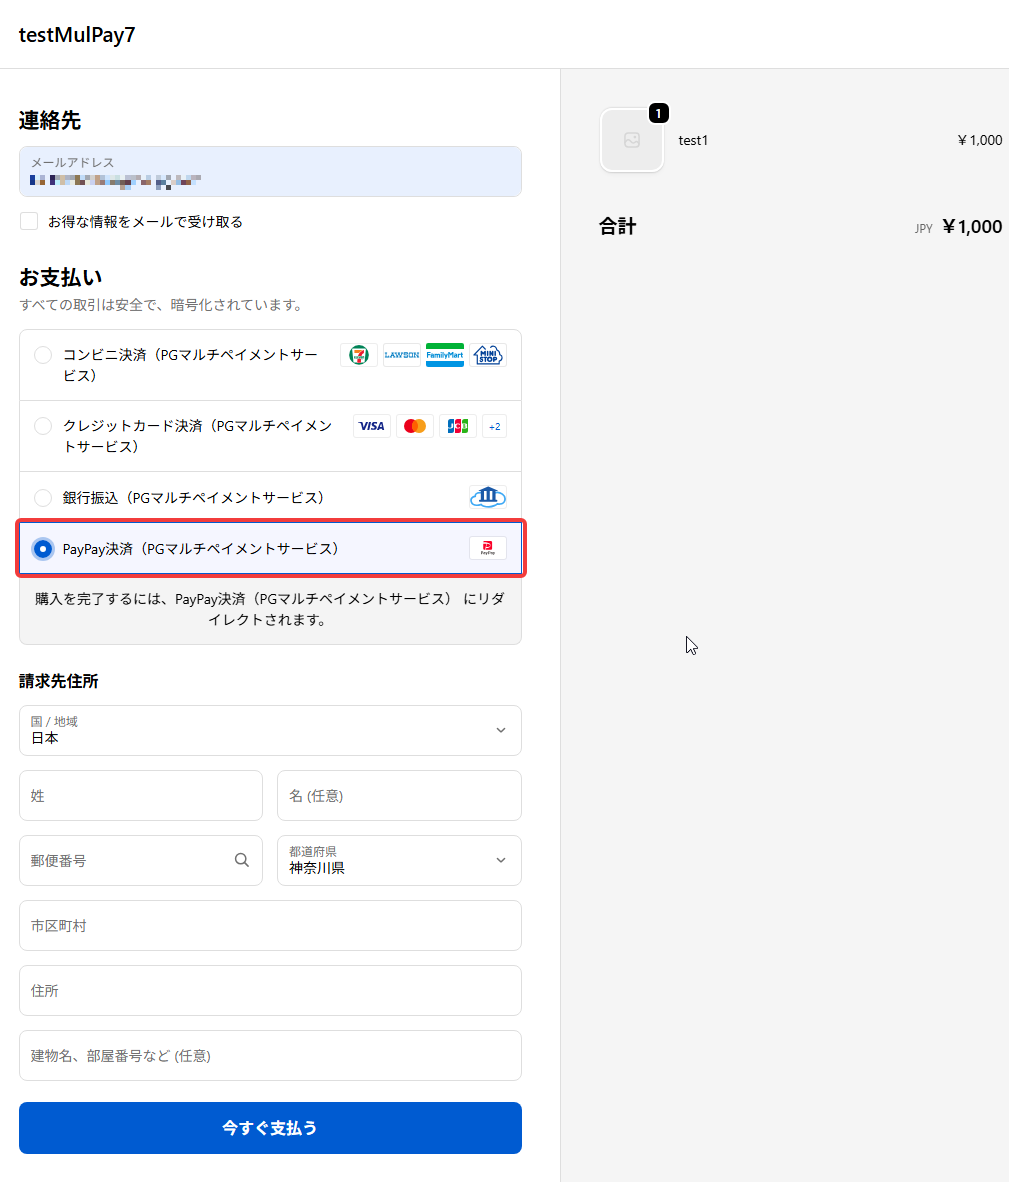Click the FamilyMart logo icon
Viewport: 1009px width, 1182px height.
[x=445, y=355]
